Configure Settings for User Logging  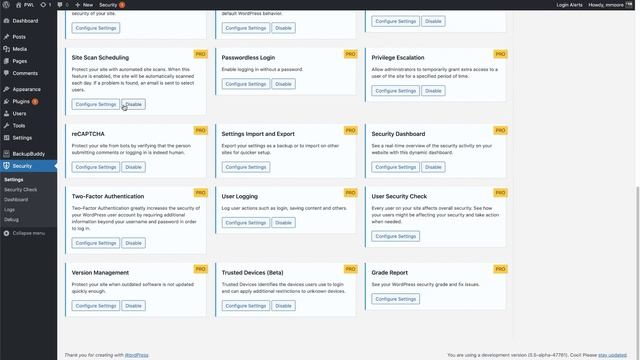246,223
